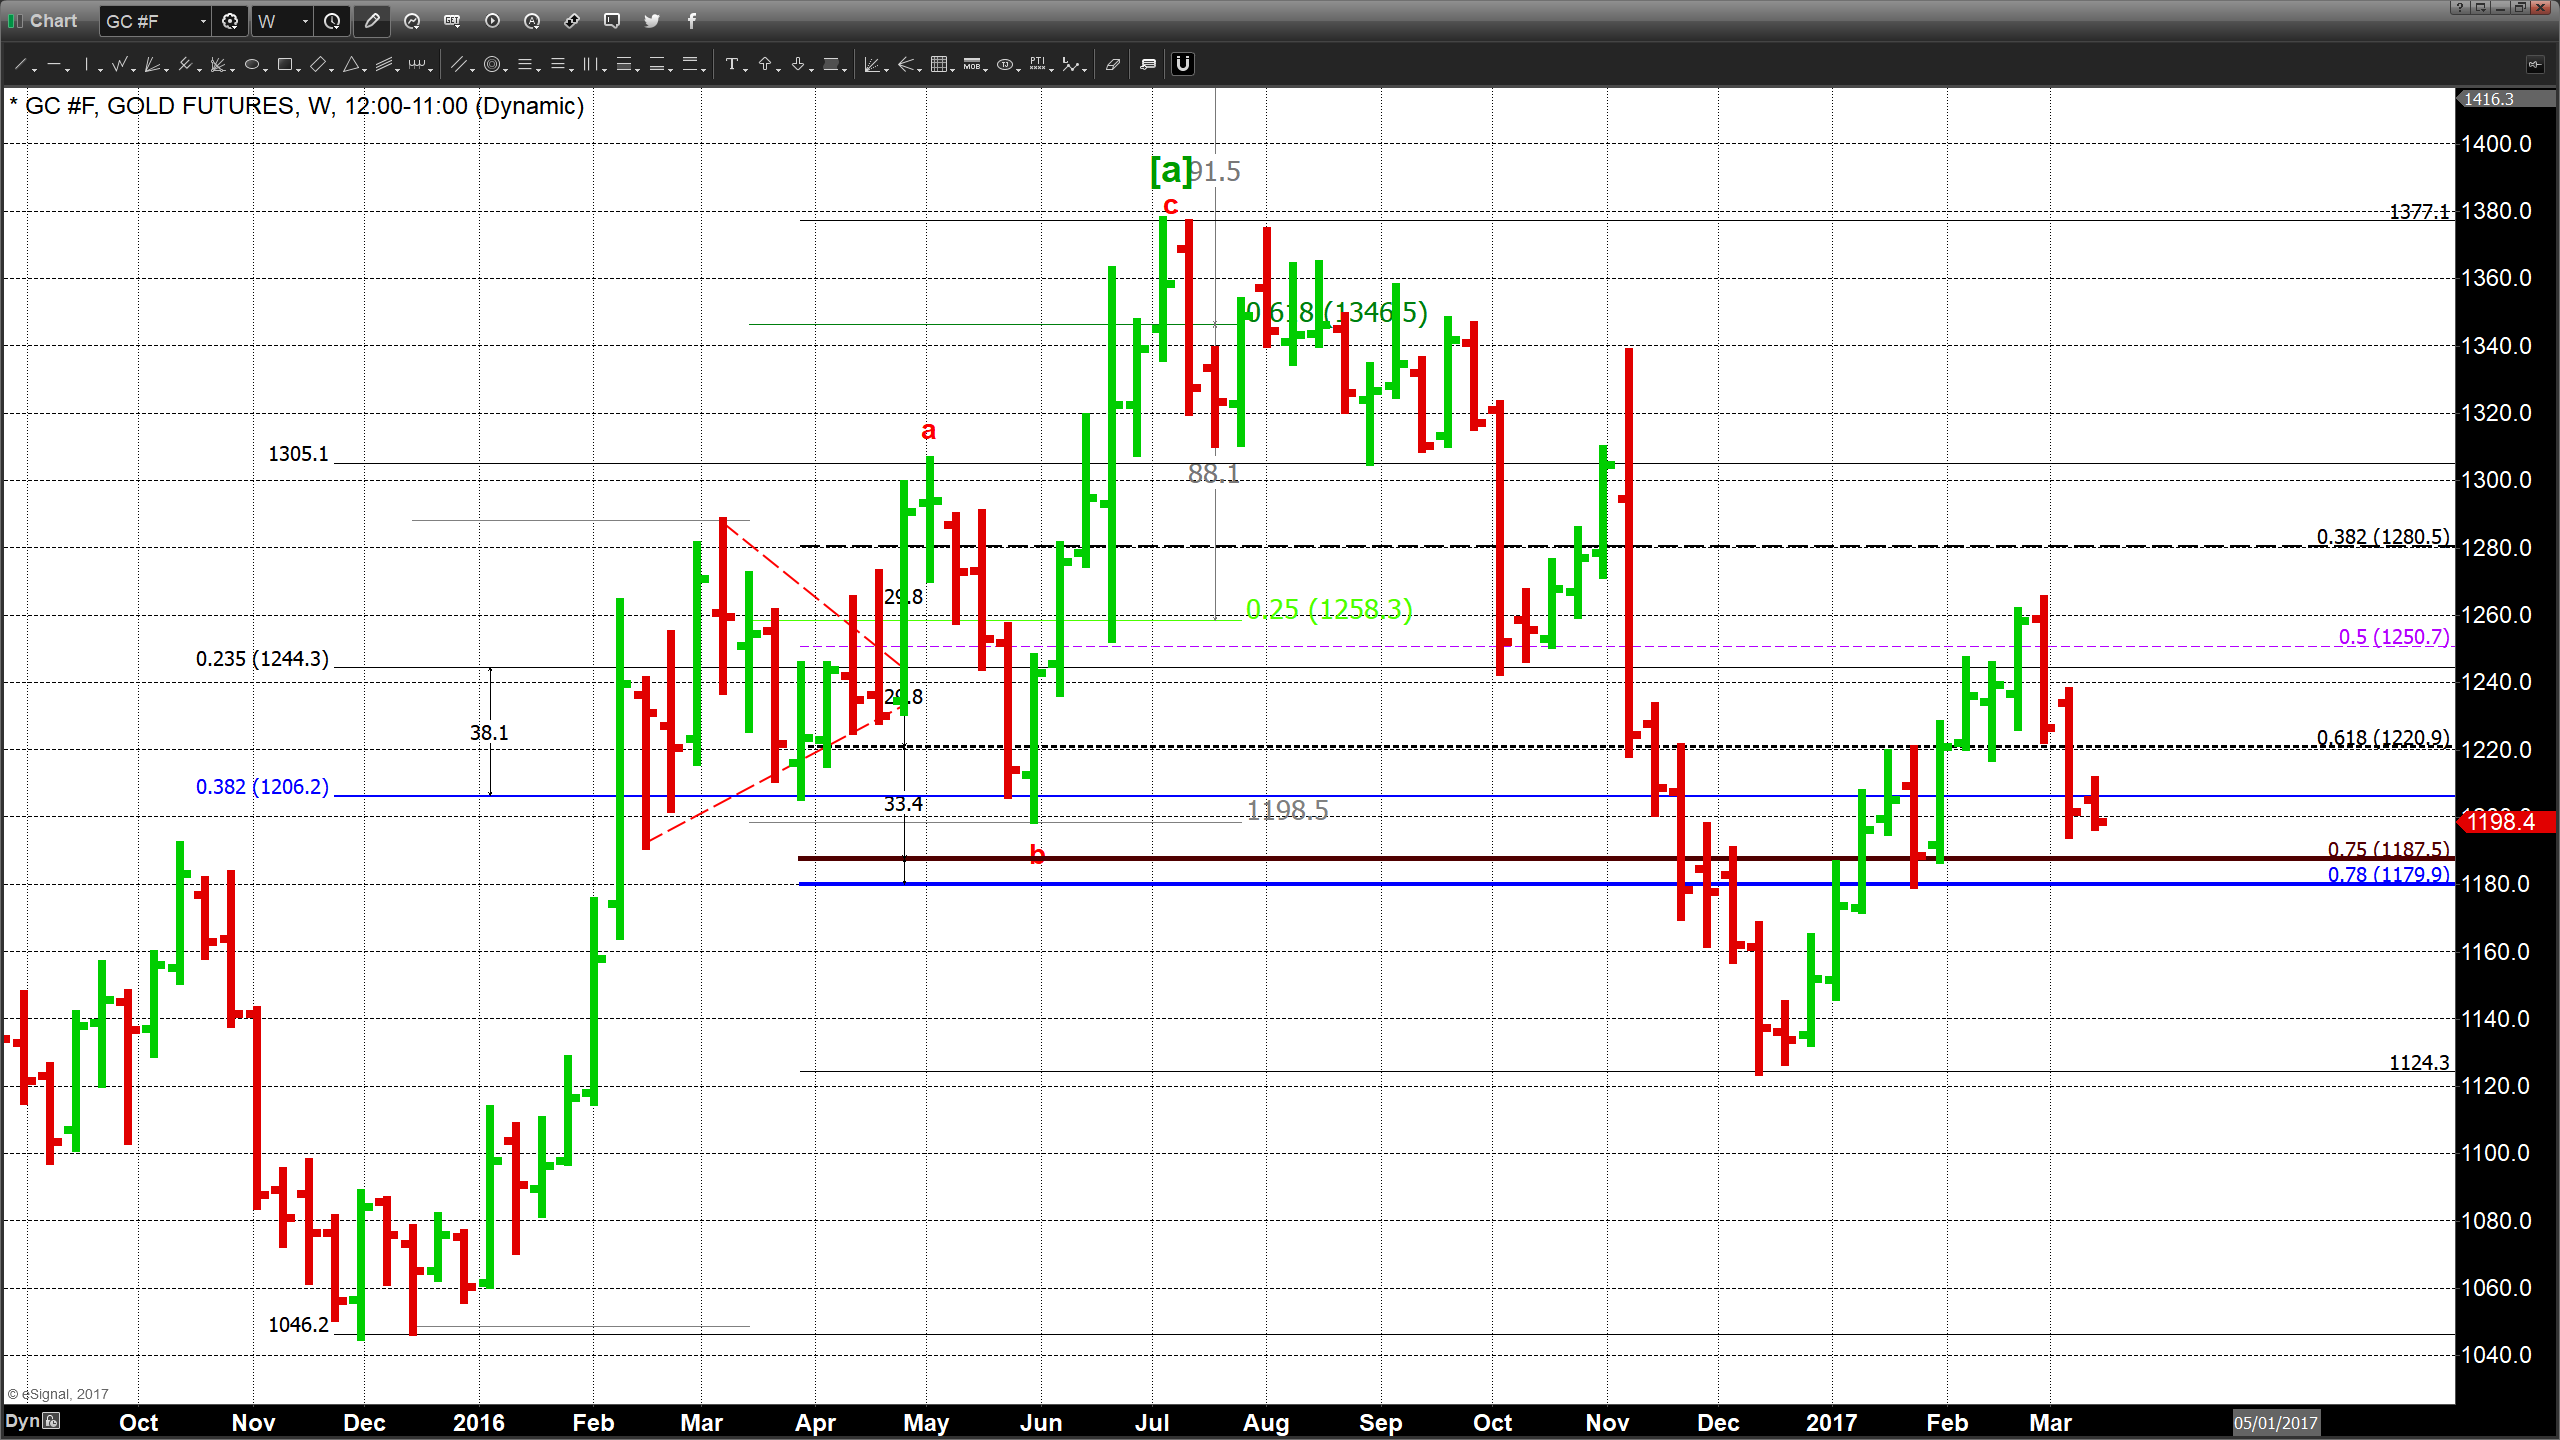Insert a down arrow marker

(x=798, y=65)
